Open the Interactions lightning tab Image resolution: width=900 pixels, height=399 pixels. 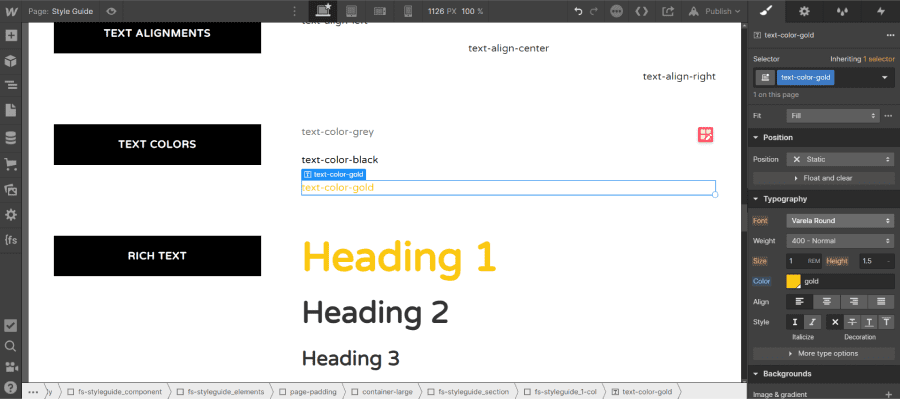880,11
